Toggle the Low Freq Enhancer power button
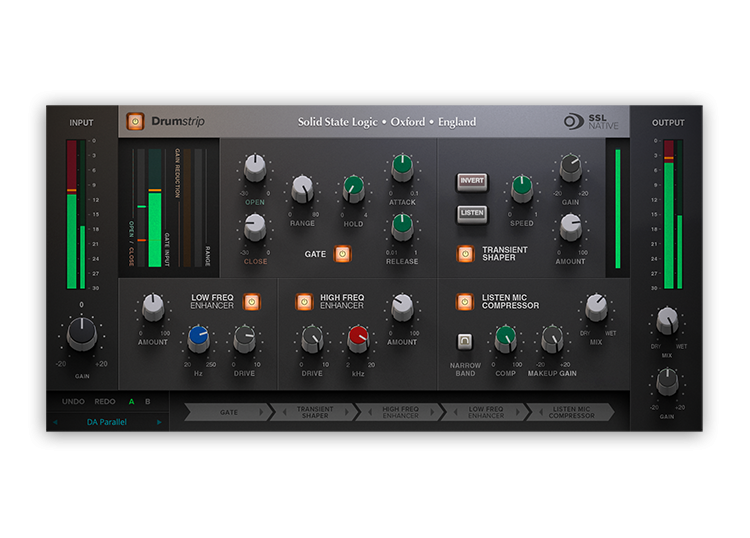Viewport: 750px width, 538px height. coord(252,302)
